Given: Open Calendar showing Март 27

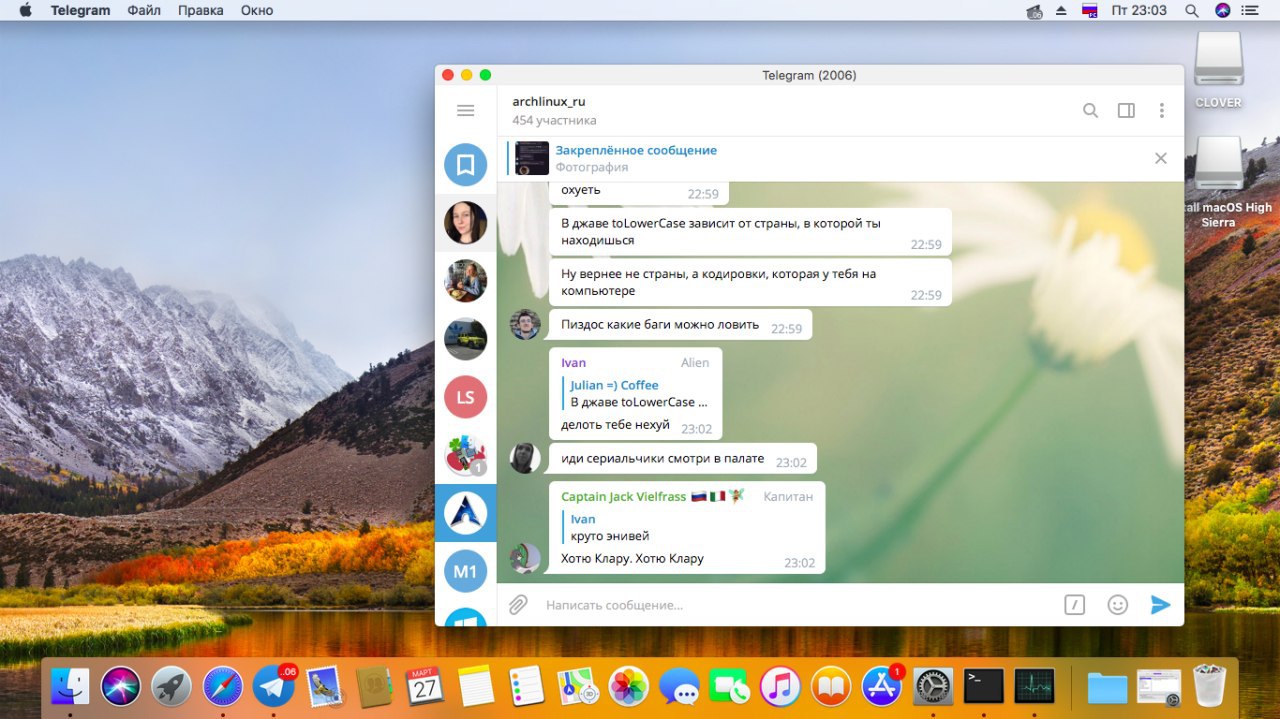Looking at the screenshot, I should tap(425, 686).
